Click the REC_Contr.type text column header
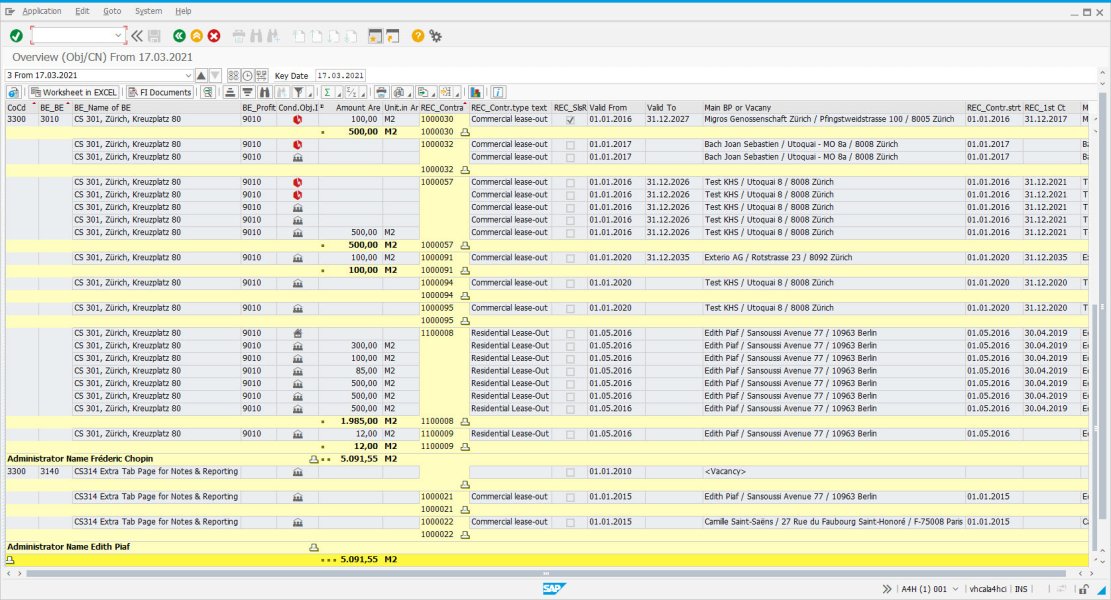 [509, 108]
